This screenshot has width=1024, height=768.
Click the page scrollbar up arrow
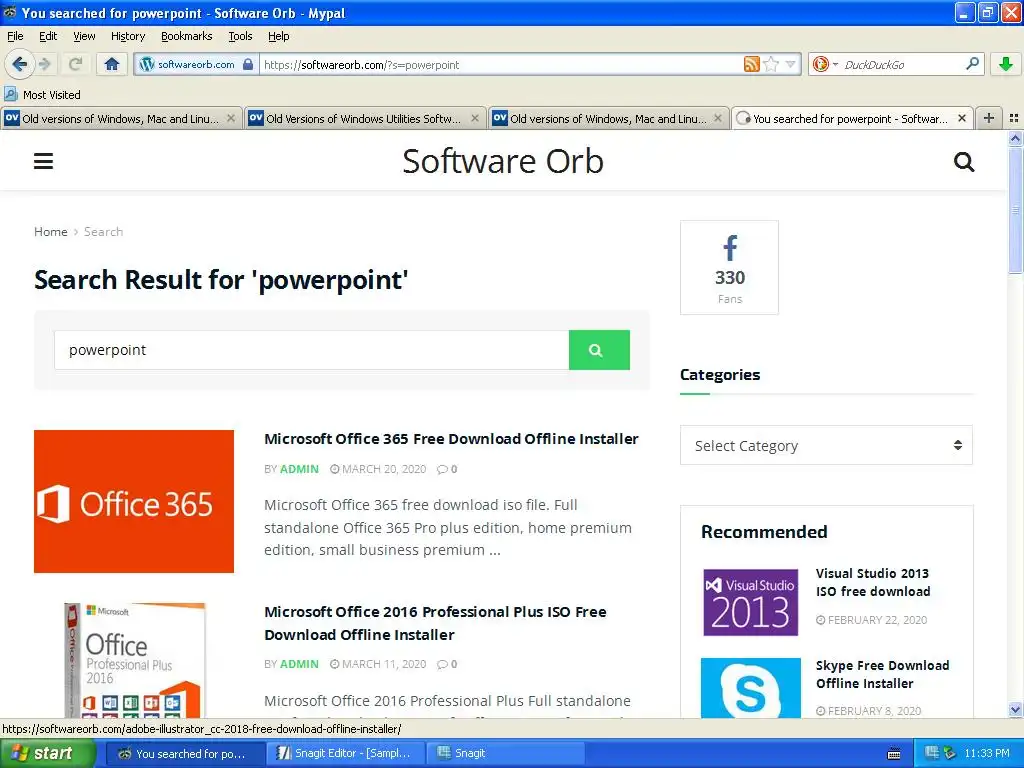(x=1015, y=138)
